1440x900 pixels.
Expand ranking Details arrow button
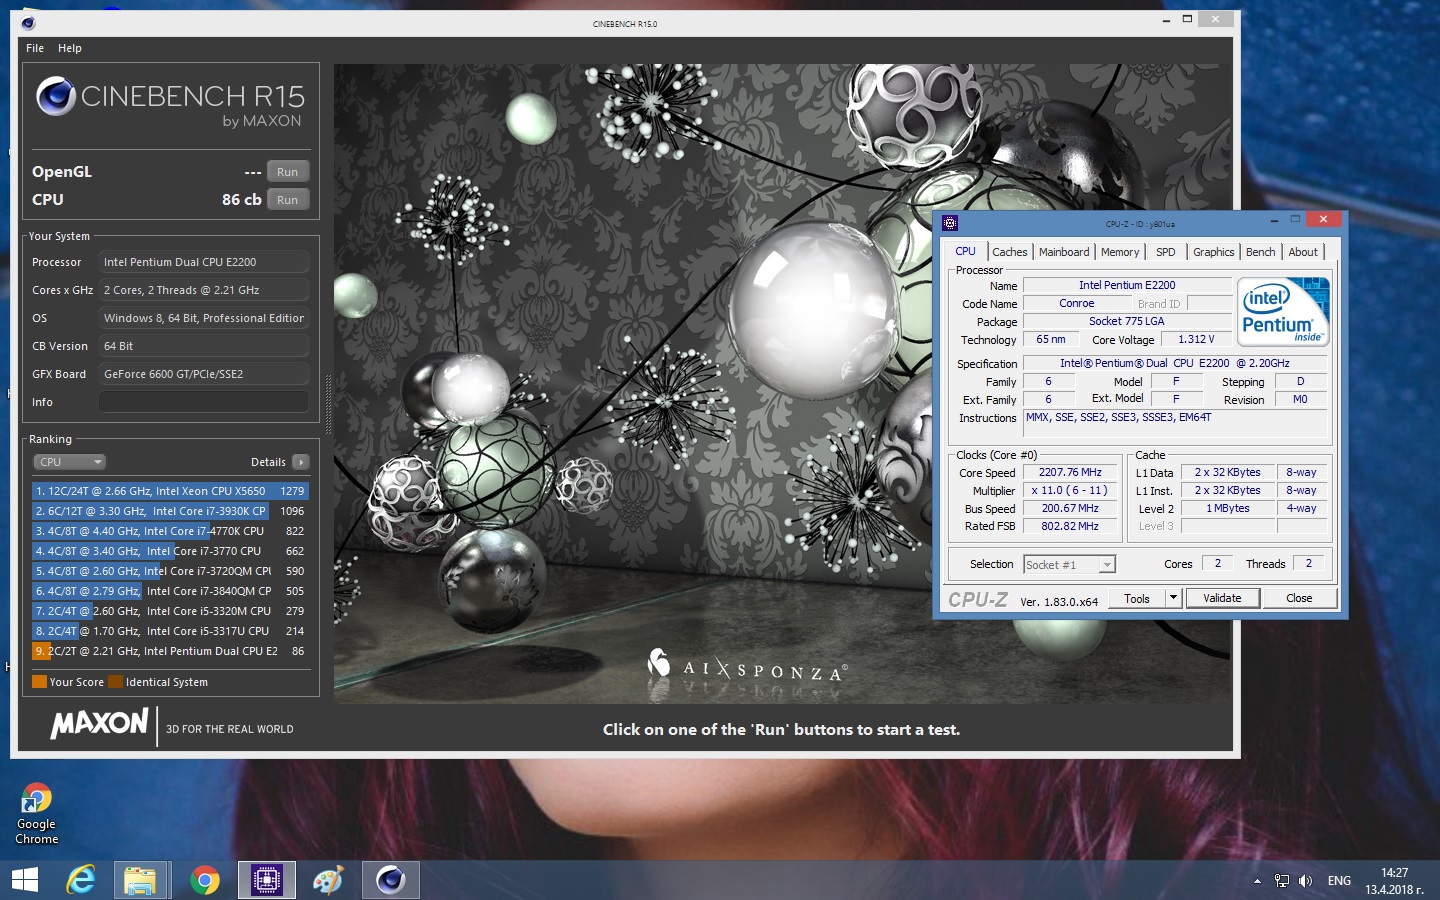pos(301,462)
